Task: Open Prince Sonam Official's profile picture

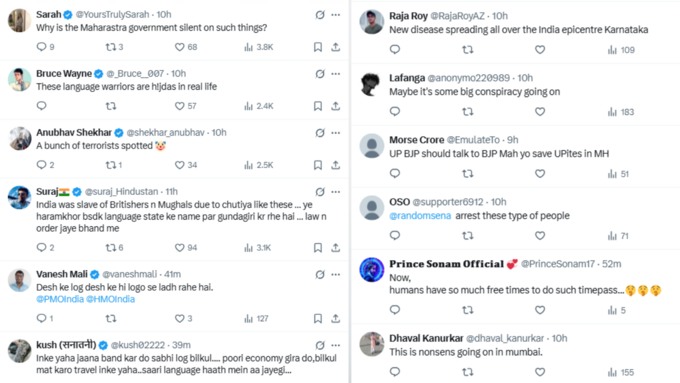Action: tap(372, 269)
